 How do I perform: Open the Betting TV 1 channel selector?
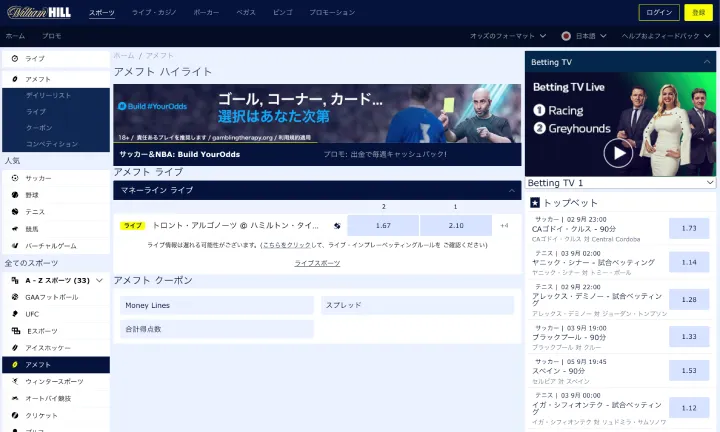[x=620, y=183]
